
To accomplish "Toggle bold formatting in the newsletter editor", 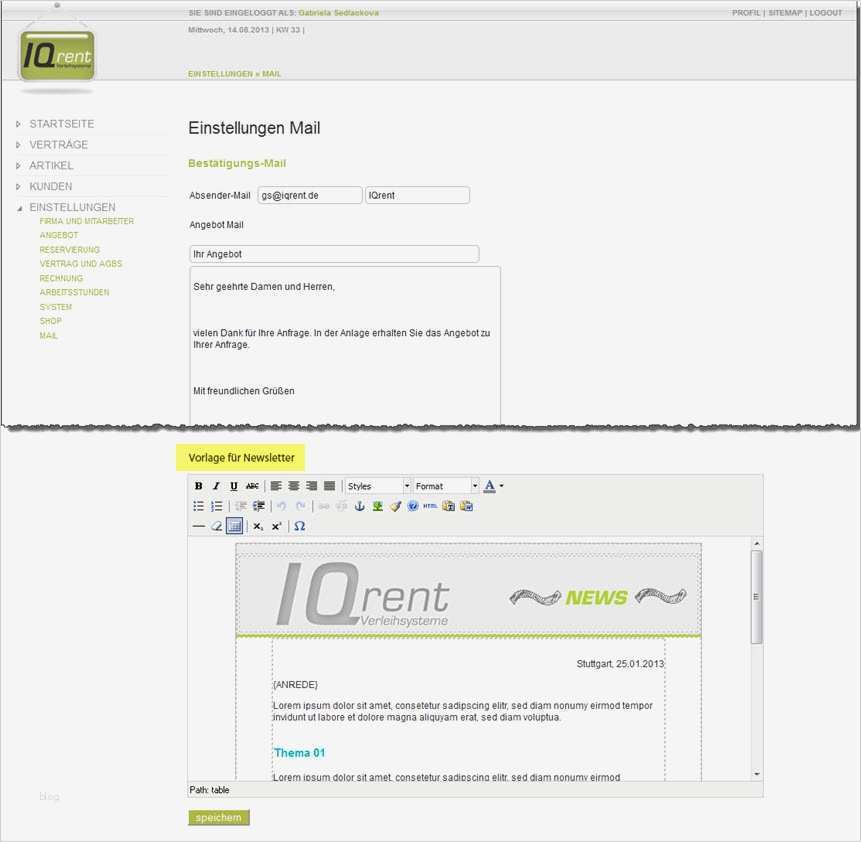I will (197, 486).
